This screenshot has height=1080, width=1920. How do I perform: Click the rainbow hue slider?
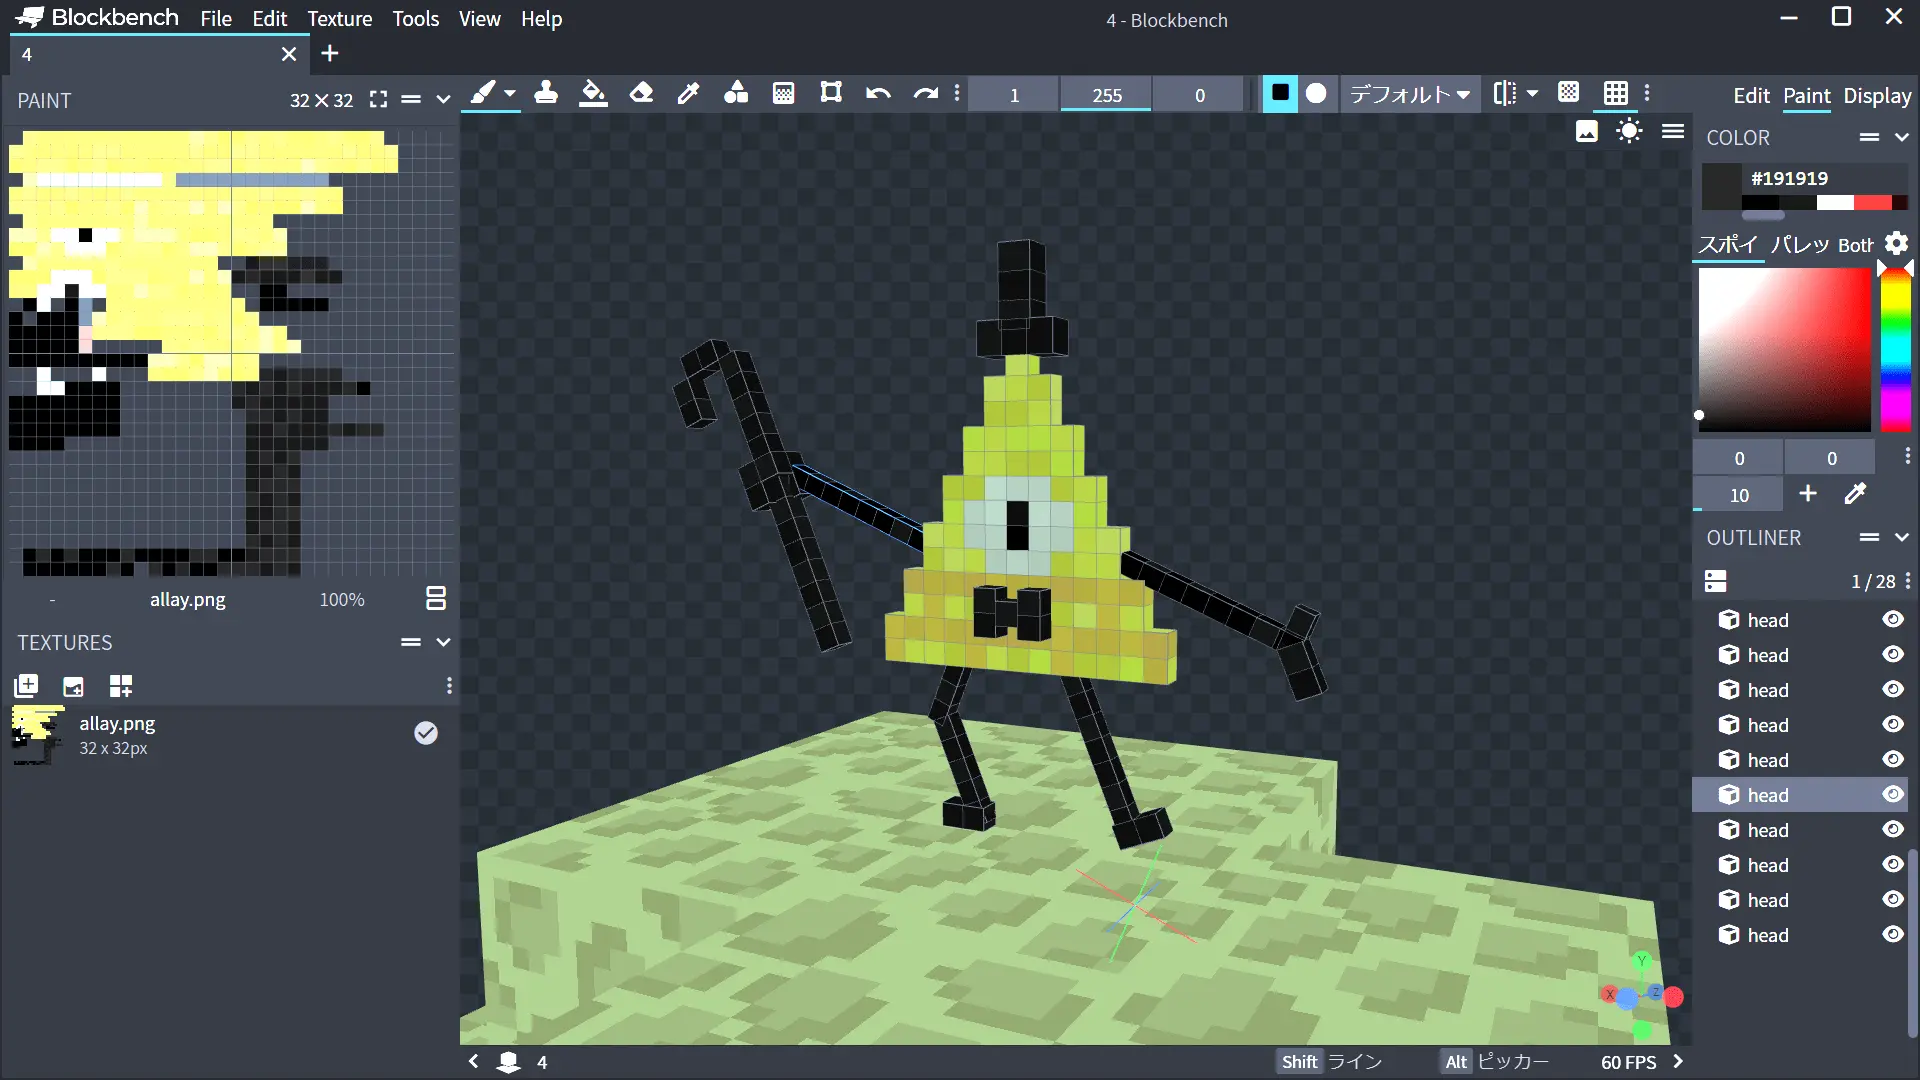coord(1895,350)
